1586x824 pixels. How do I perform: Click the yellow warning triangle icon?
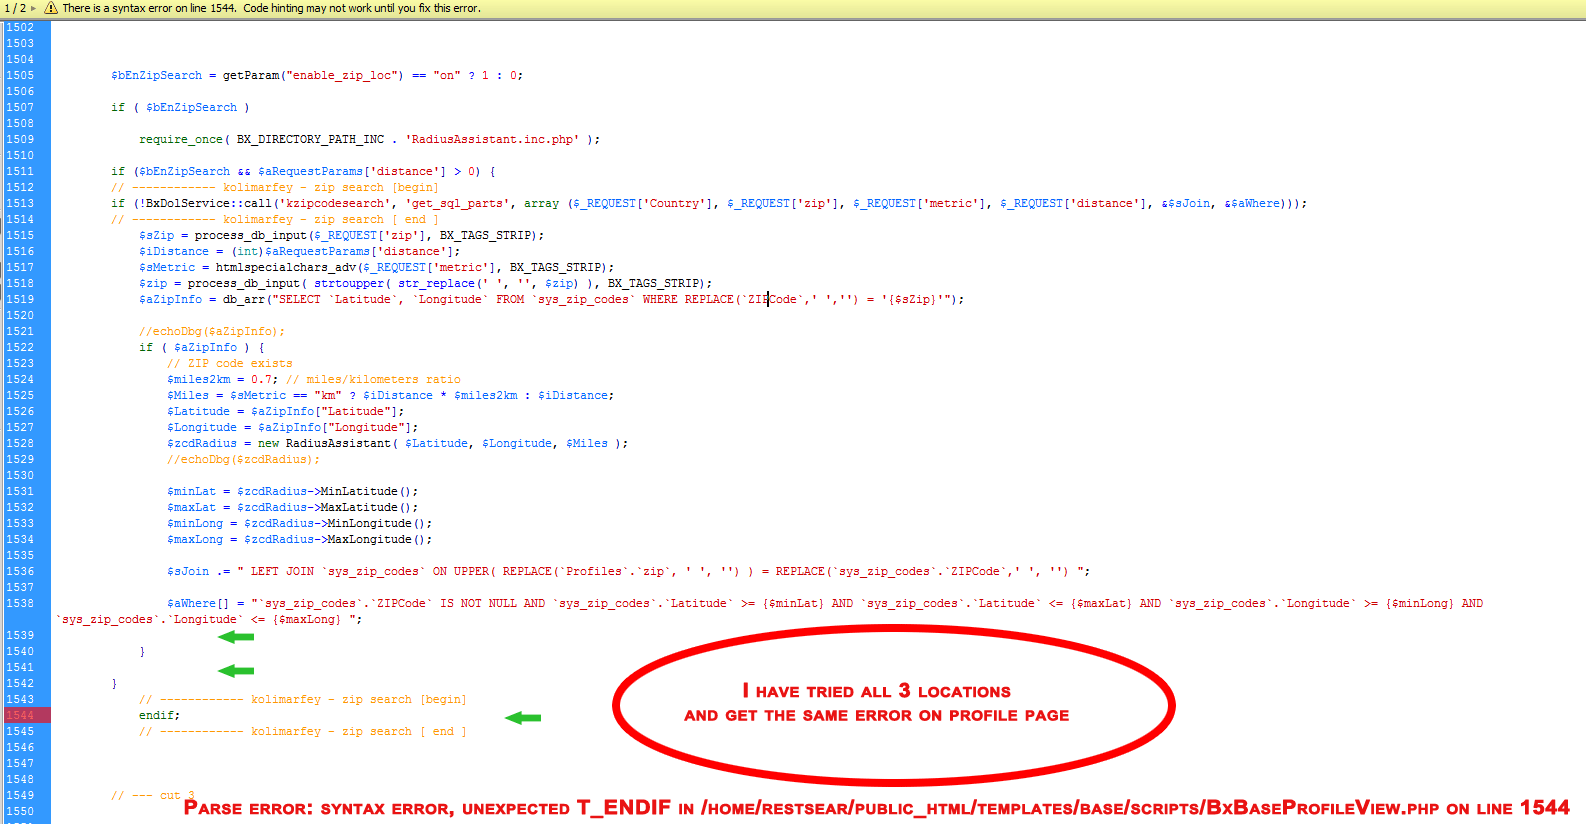click(50, 8)
